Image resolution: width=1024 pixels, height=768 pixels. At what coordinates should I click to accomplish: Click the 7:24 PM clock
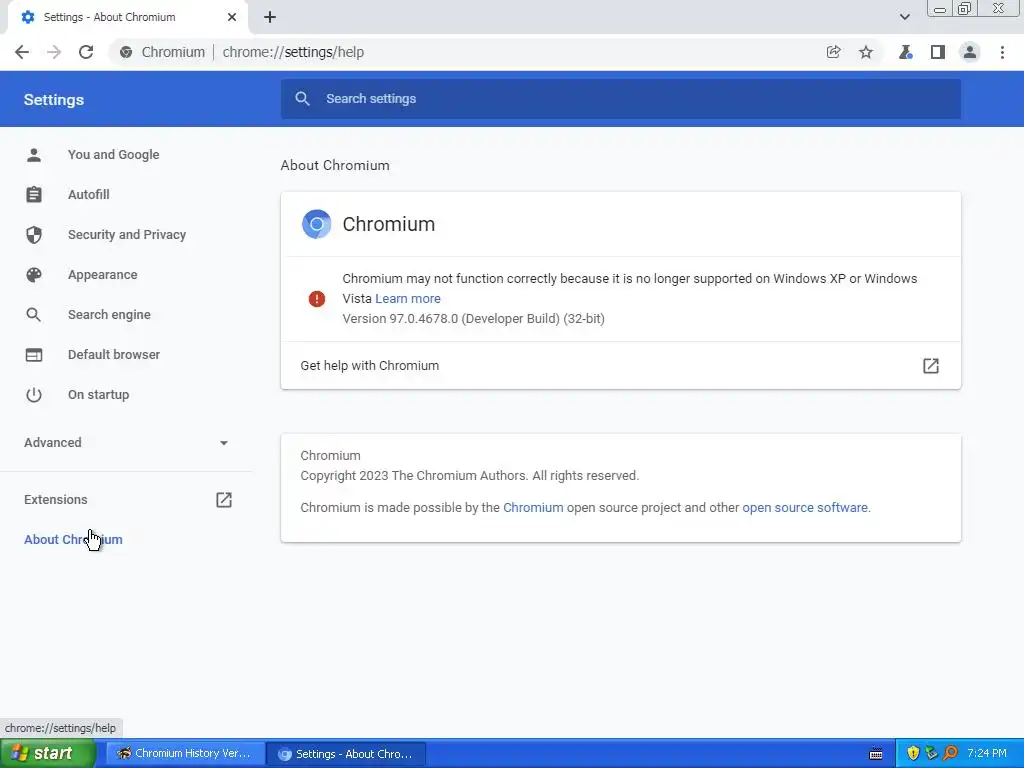coord(987,754)
